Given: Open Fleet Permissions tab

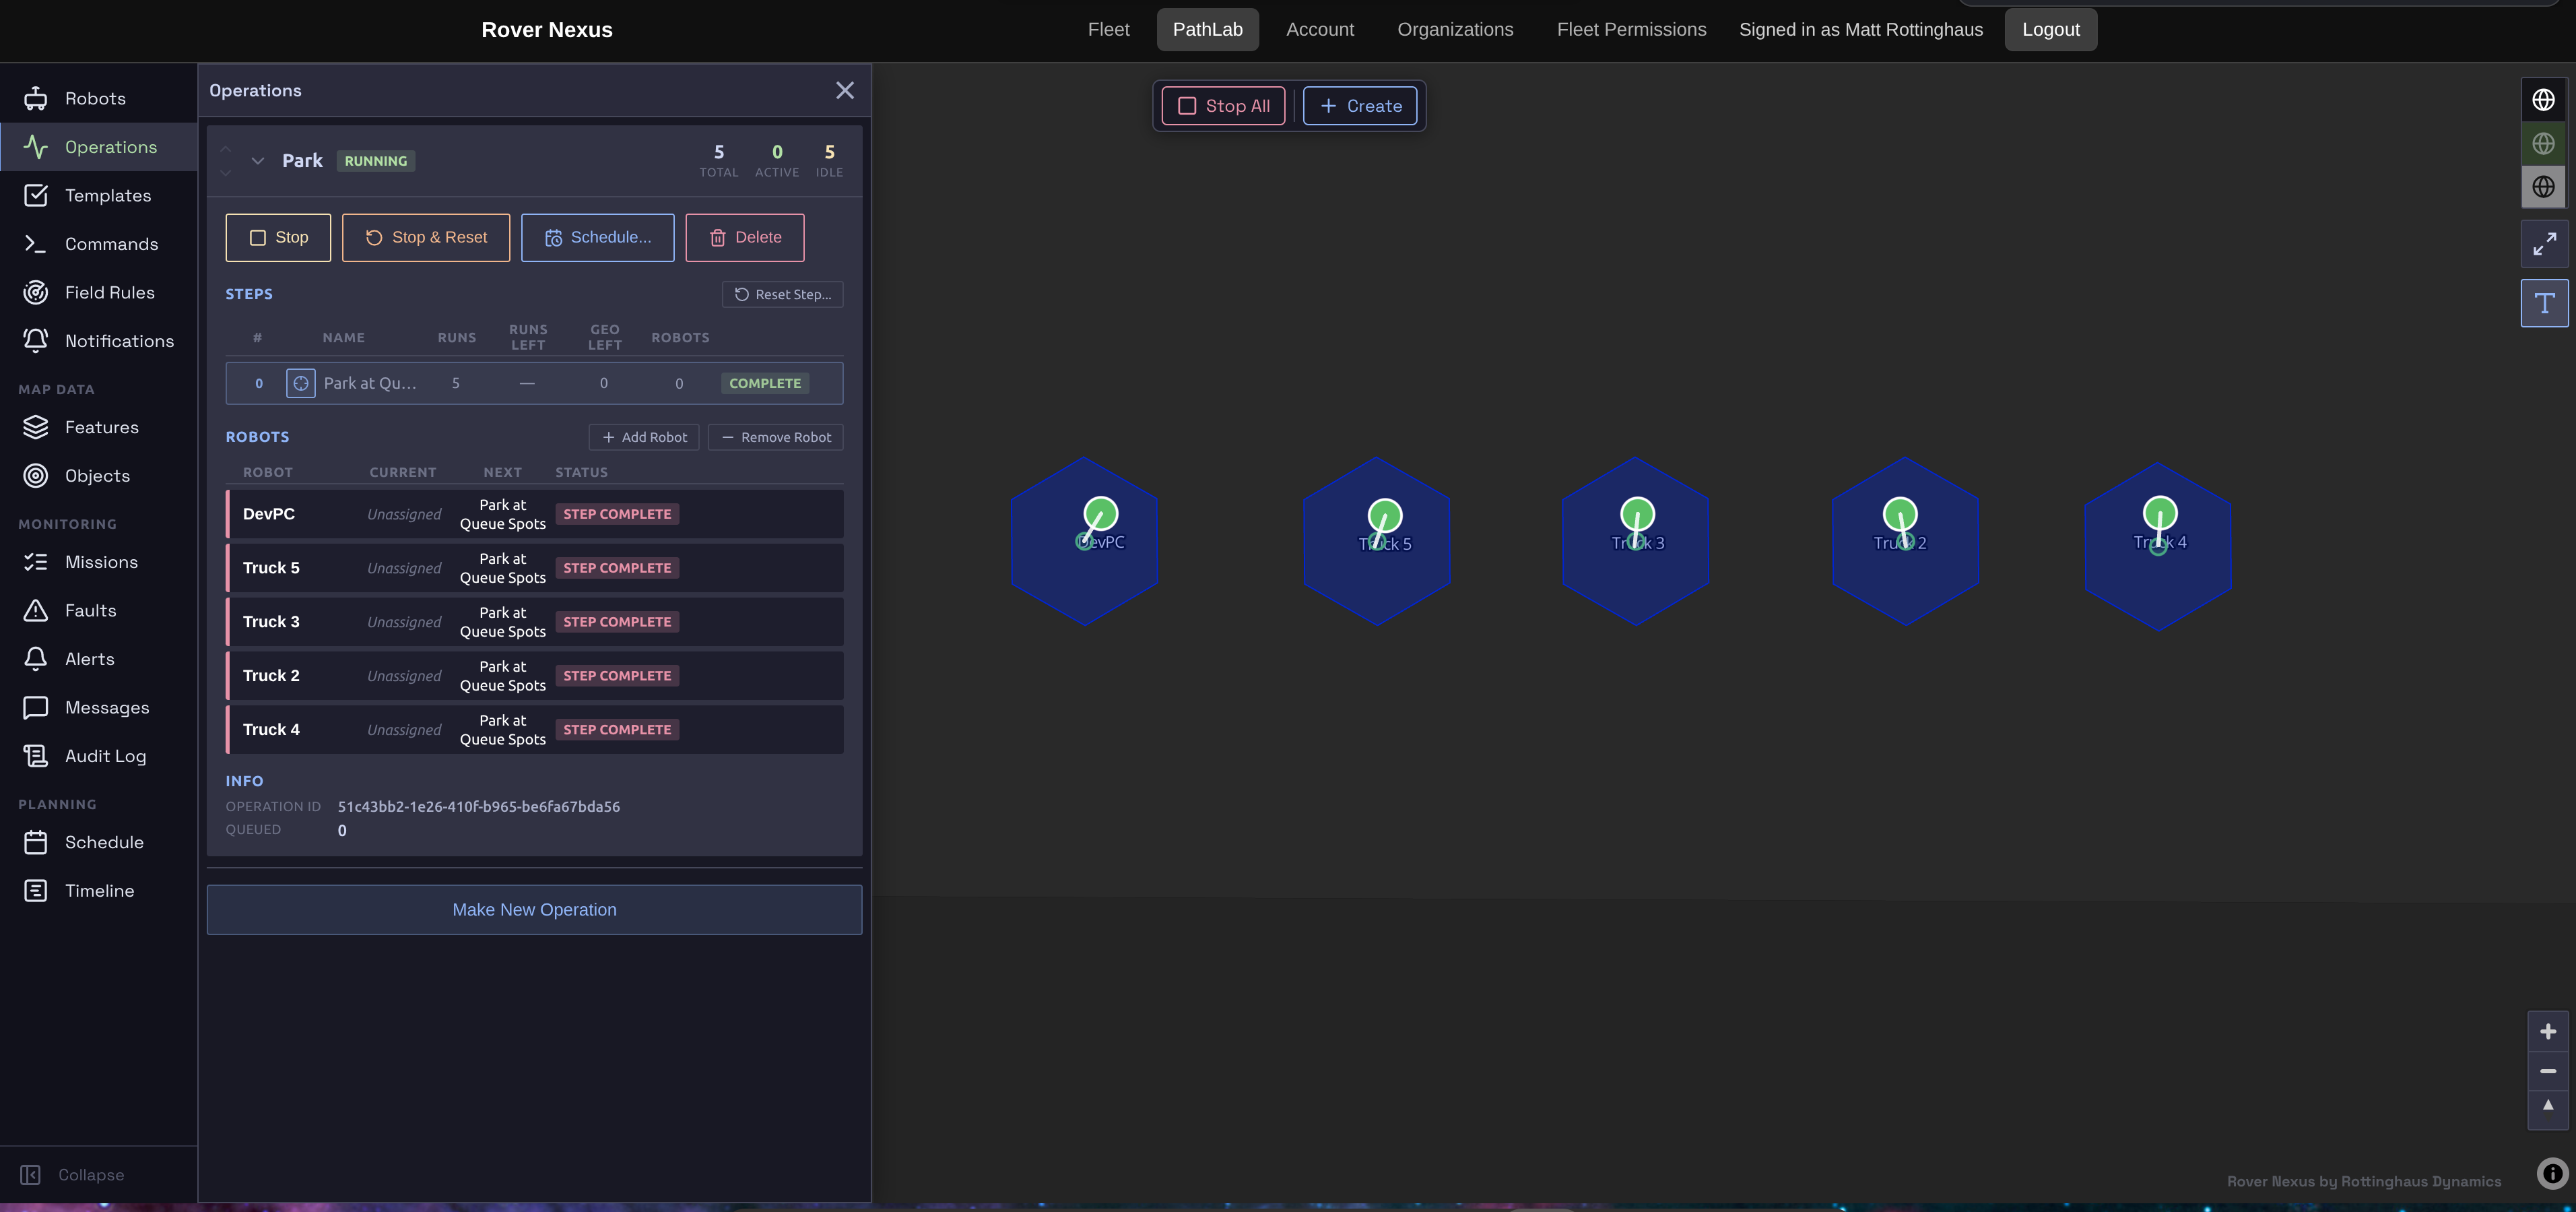Looking at the screenshot, I should click(1631, 30).
